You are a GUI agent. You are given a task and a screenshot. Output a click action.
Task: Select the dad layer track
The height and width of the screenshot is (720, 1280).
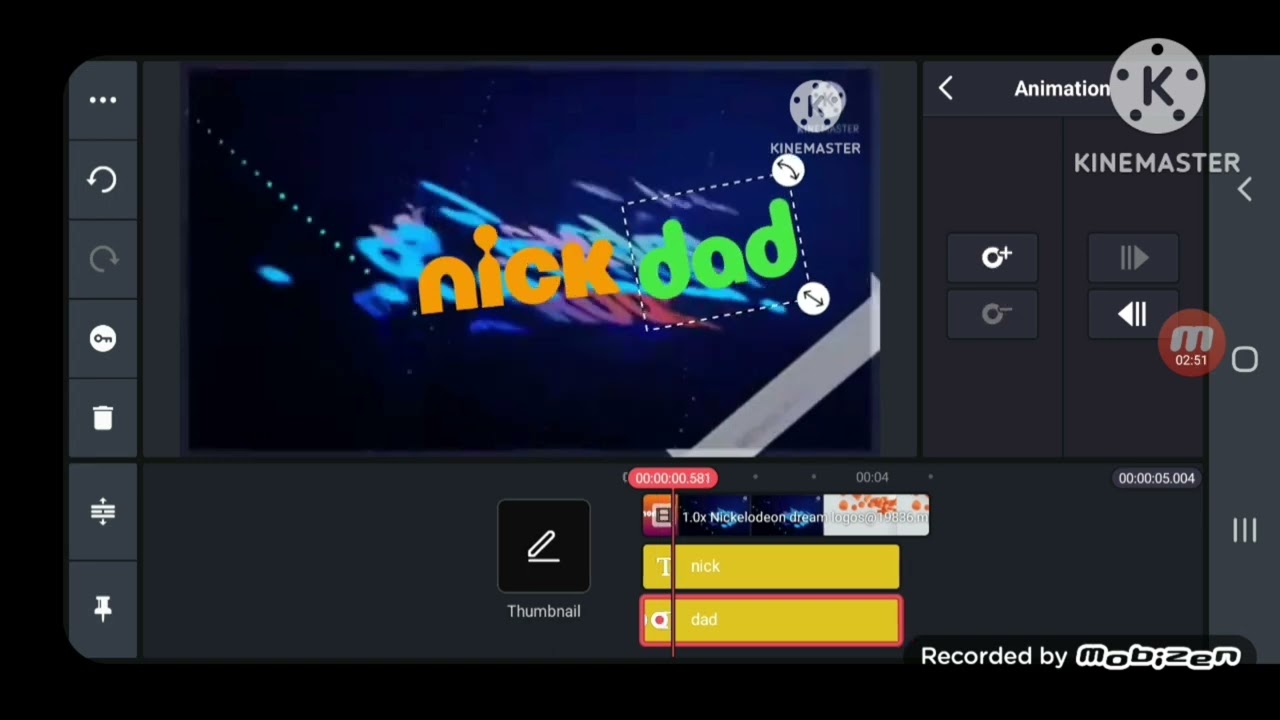point(771,620)
